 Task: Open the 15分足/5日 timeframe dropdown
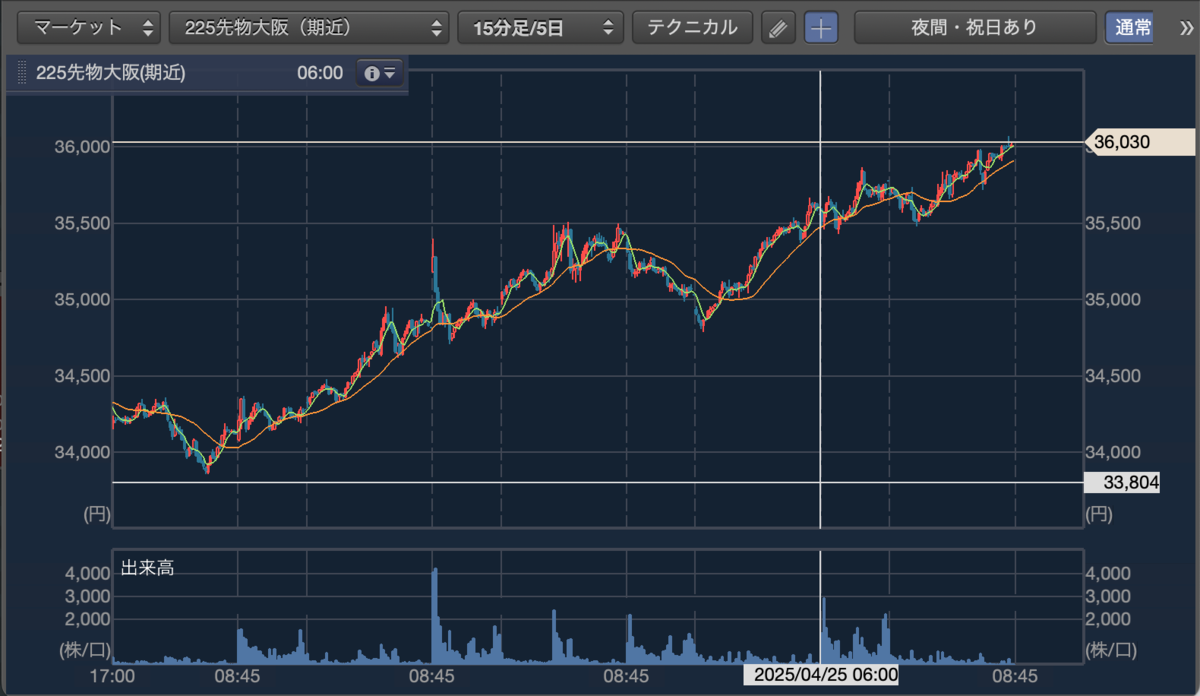click(x=540, y=27)
